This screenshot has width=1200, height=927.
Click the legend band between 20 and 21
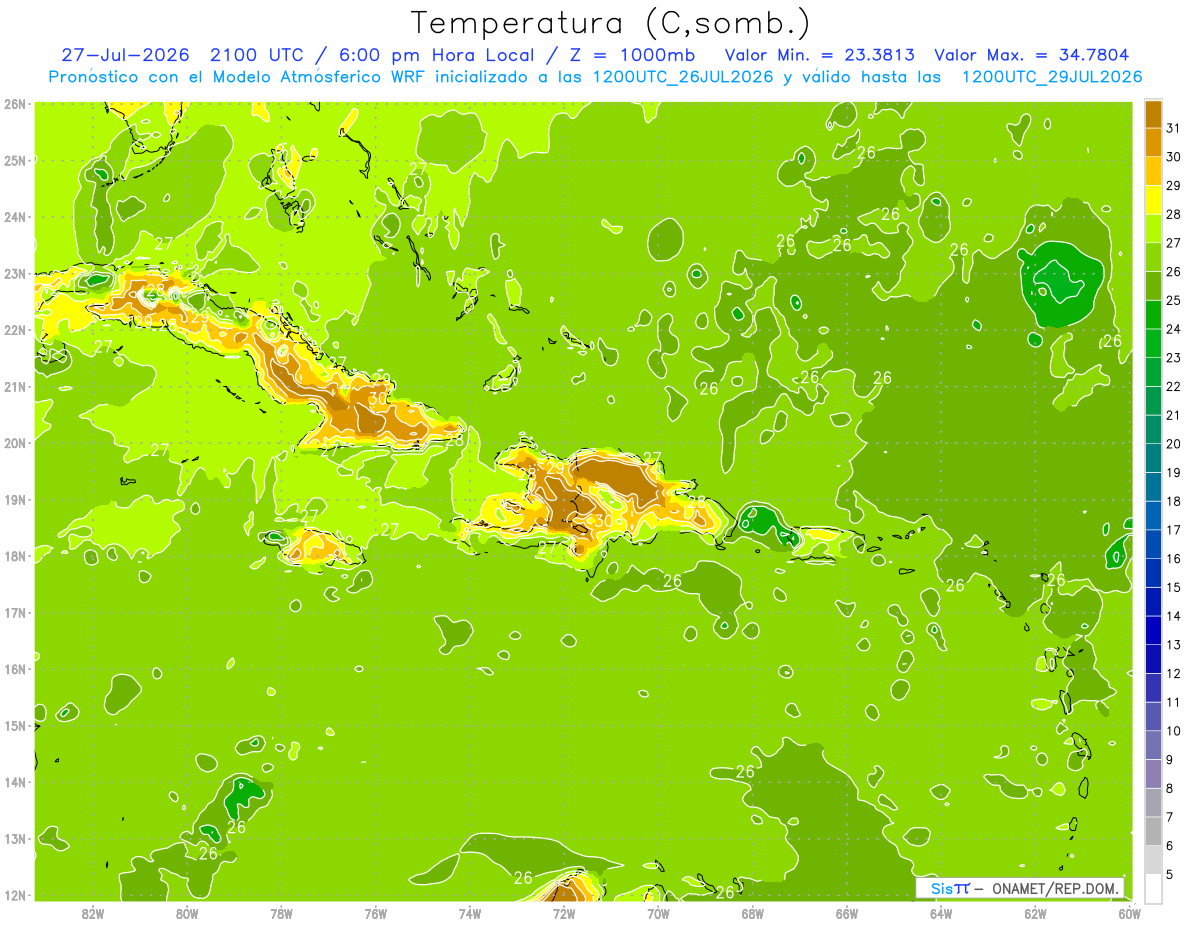click(x=1153, y=429)
